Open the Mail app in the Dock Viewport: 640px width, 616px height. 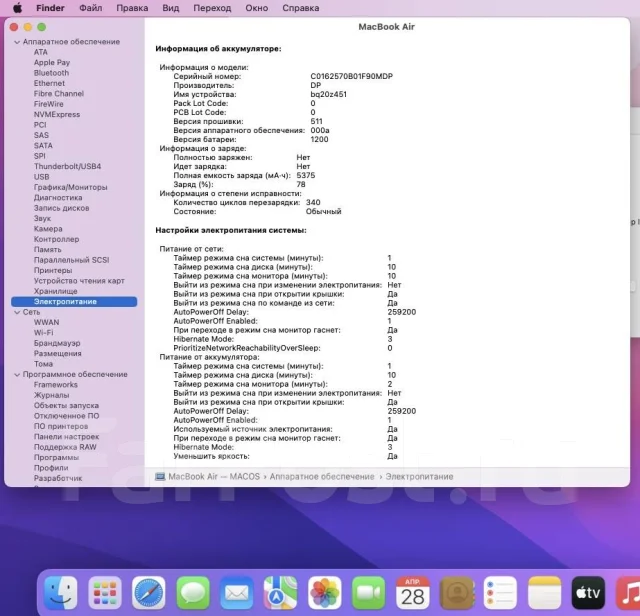click(237, 592)
